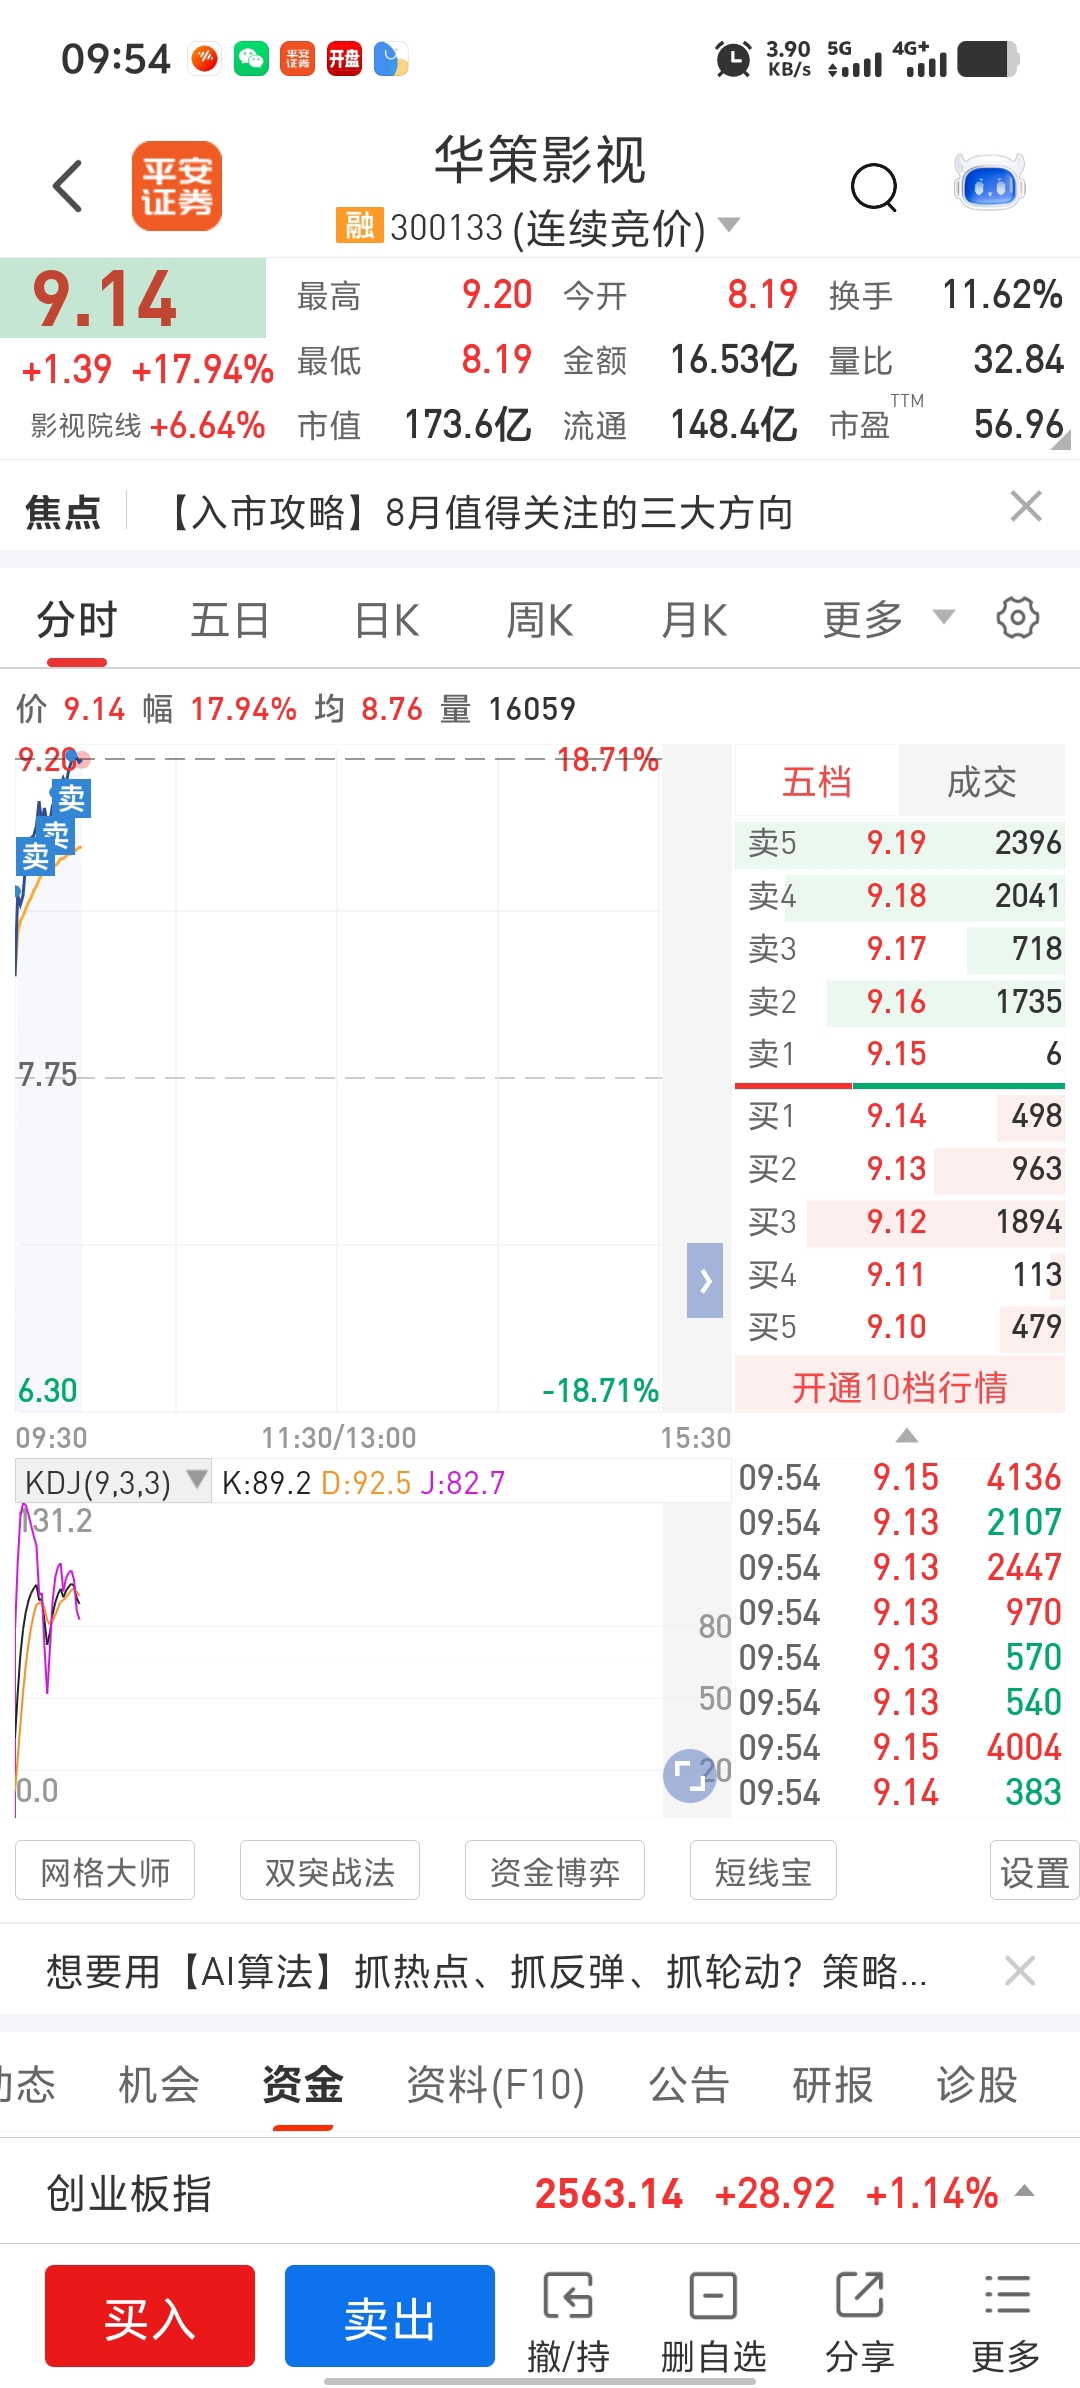Switch to the 资料(F10) tab
This screenshot has width=1080, height=2388.
(495, 2085)
